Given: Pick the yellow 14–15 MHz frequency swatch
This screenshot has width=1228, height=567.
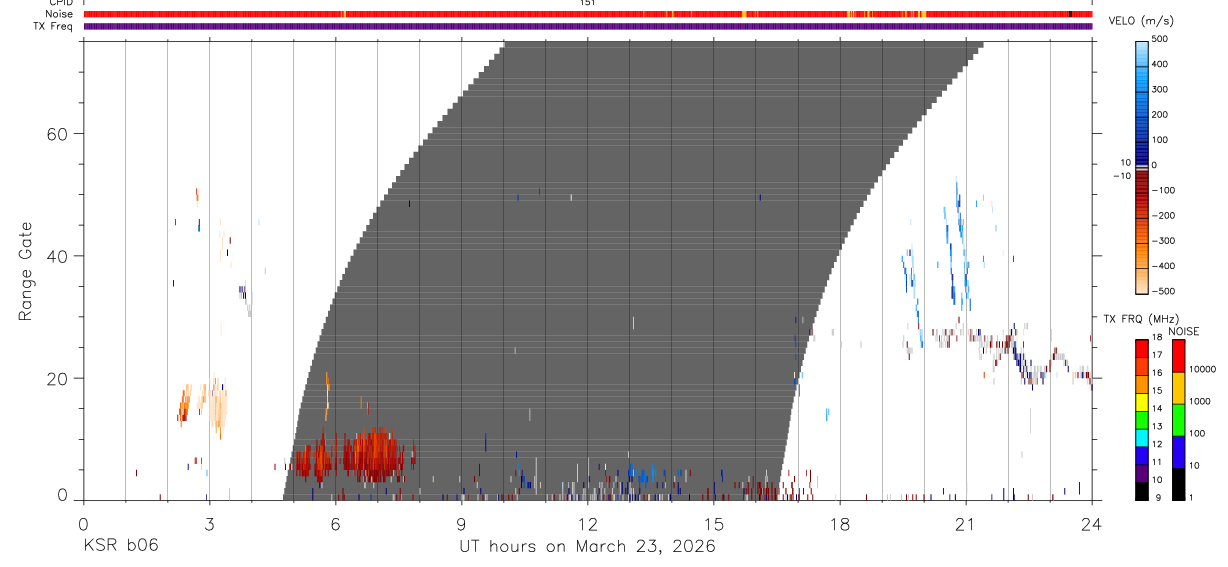Looking at the screenshot, I should 1142,401.
